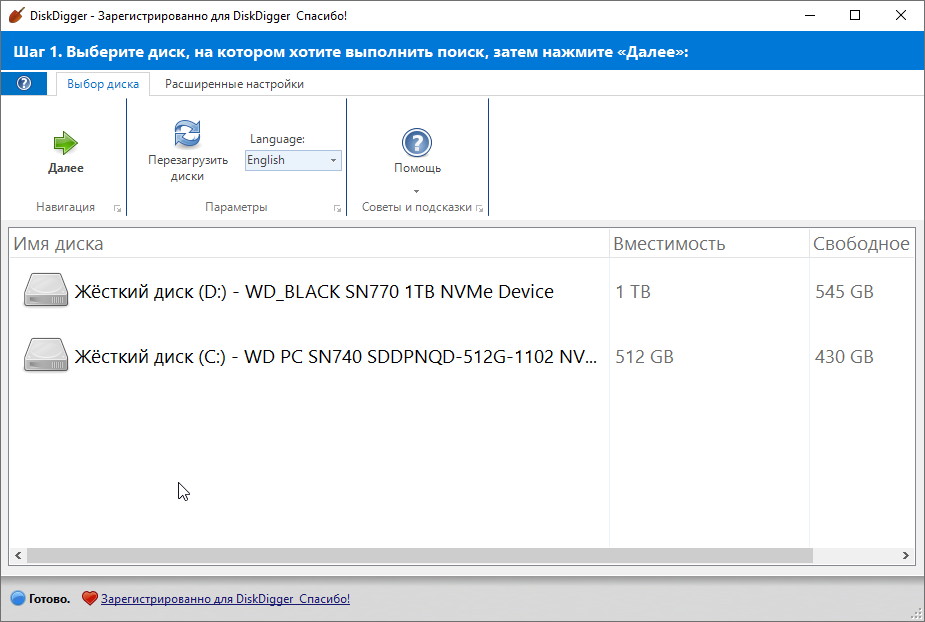925x622 pixels.
Task: Click the Перезагрузить диски refresh icon
Action: 188,133
